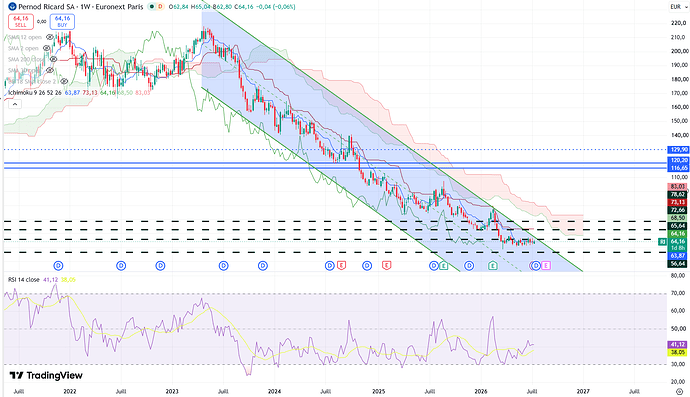Click the yellow 38,05 RSI average label
The width and height of the screenshot is (690, 397).
tap(678, 353)
